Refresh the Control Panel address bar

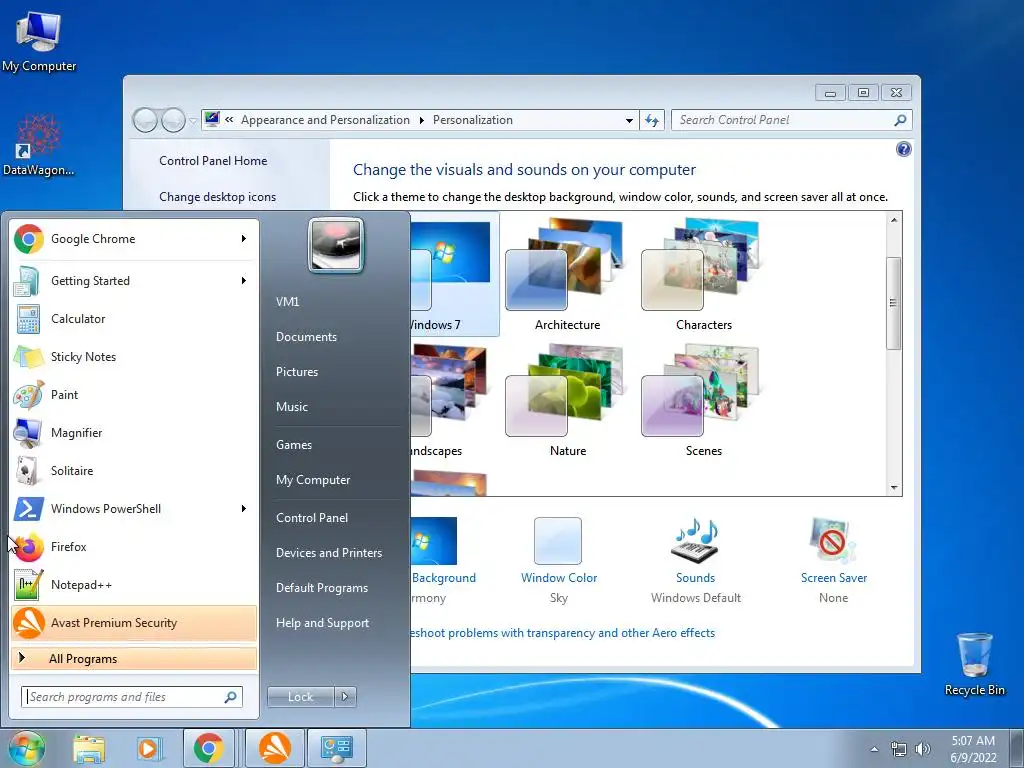click(652, 120)
